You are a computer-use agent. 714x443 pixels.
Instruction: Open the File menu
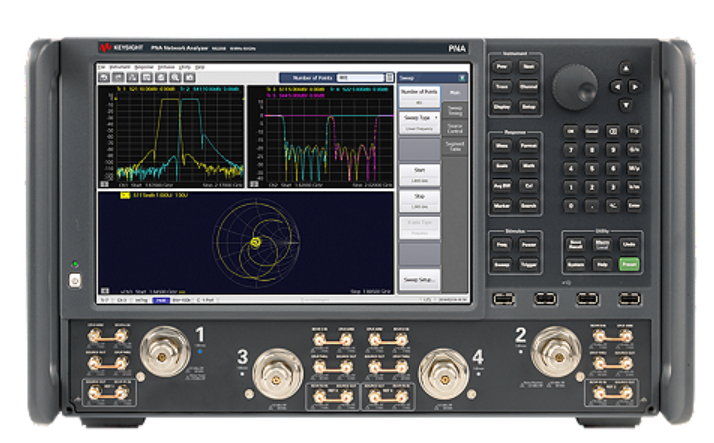coord(102,67)
